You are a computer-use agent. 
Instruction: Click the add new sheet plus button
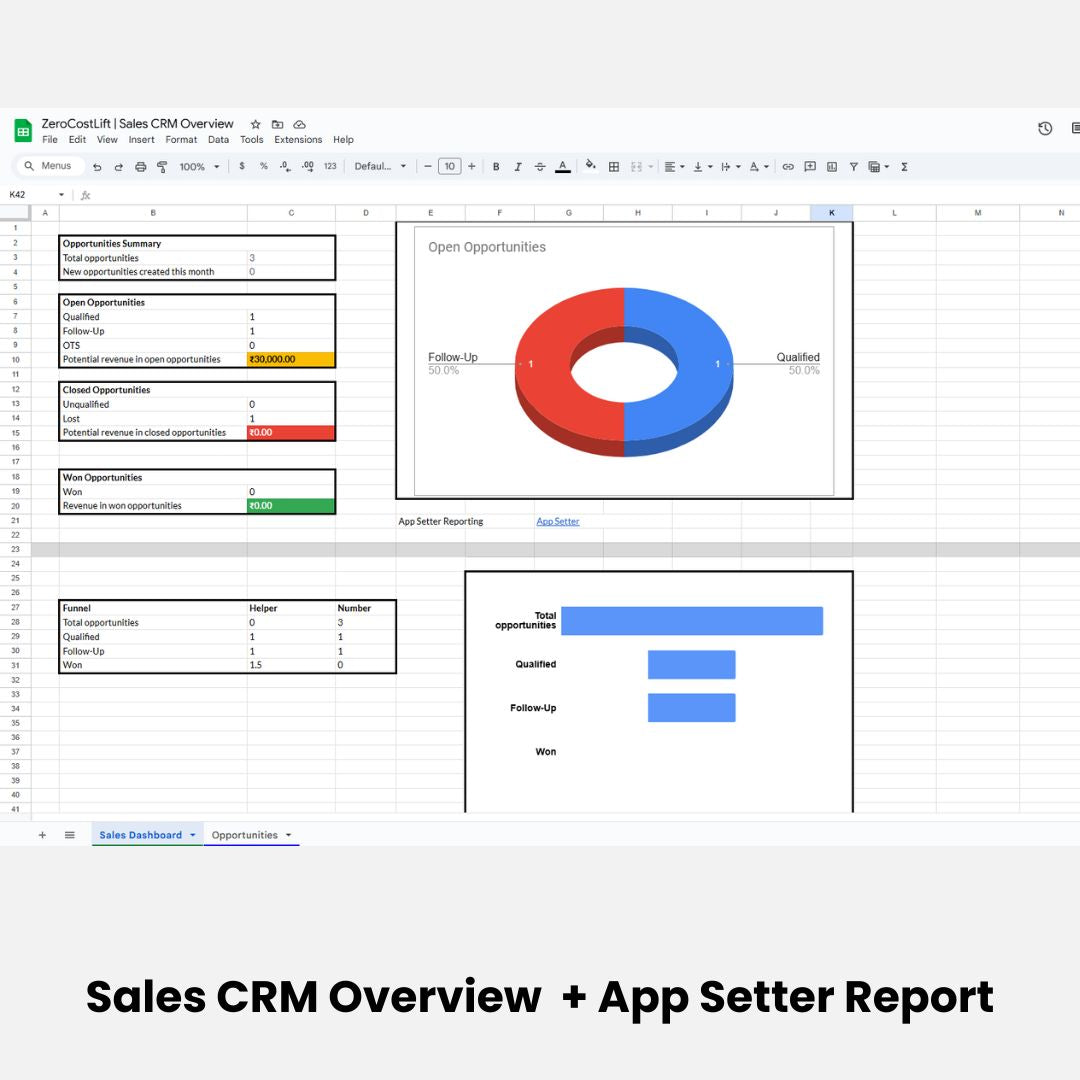[42, 835]
